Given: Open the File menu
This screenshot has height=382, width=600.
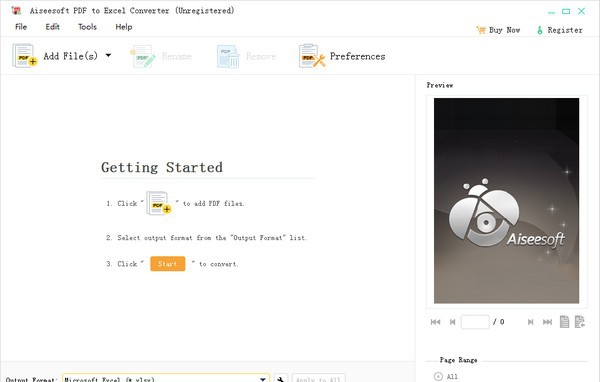Looking at the screenshot, I should tap(21, 27).
